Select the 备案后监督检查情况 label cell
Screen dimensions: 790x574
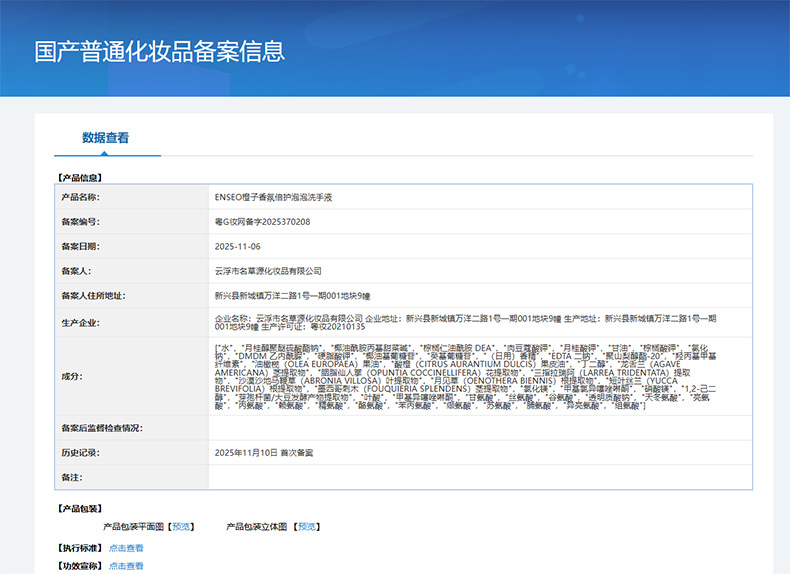(x=132, y=428)
